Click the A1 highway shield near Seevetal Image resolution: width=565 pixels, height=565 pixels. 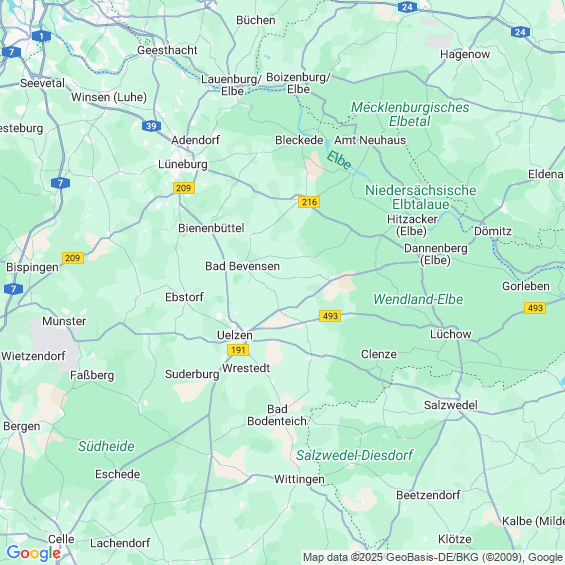(x=41, y=36)
